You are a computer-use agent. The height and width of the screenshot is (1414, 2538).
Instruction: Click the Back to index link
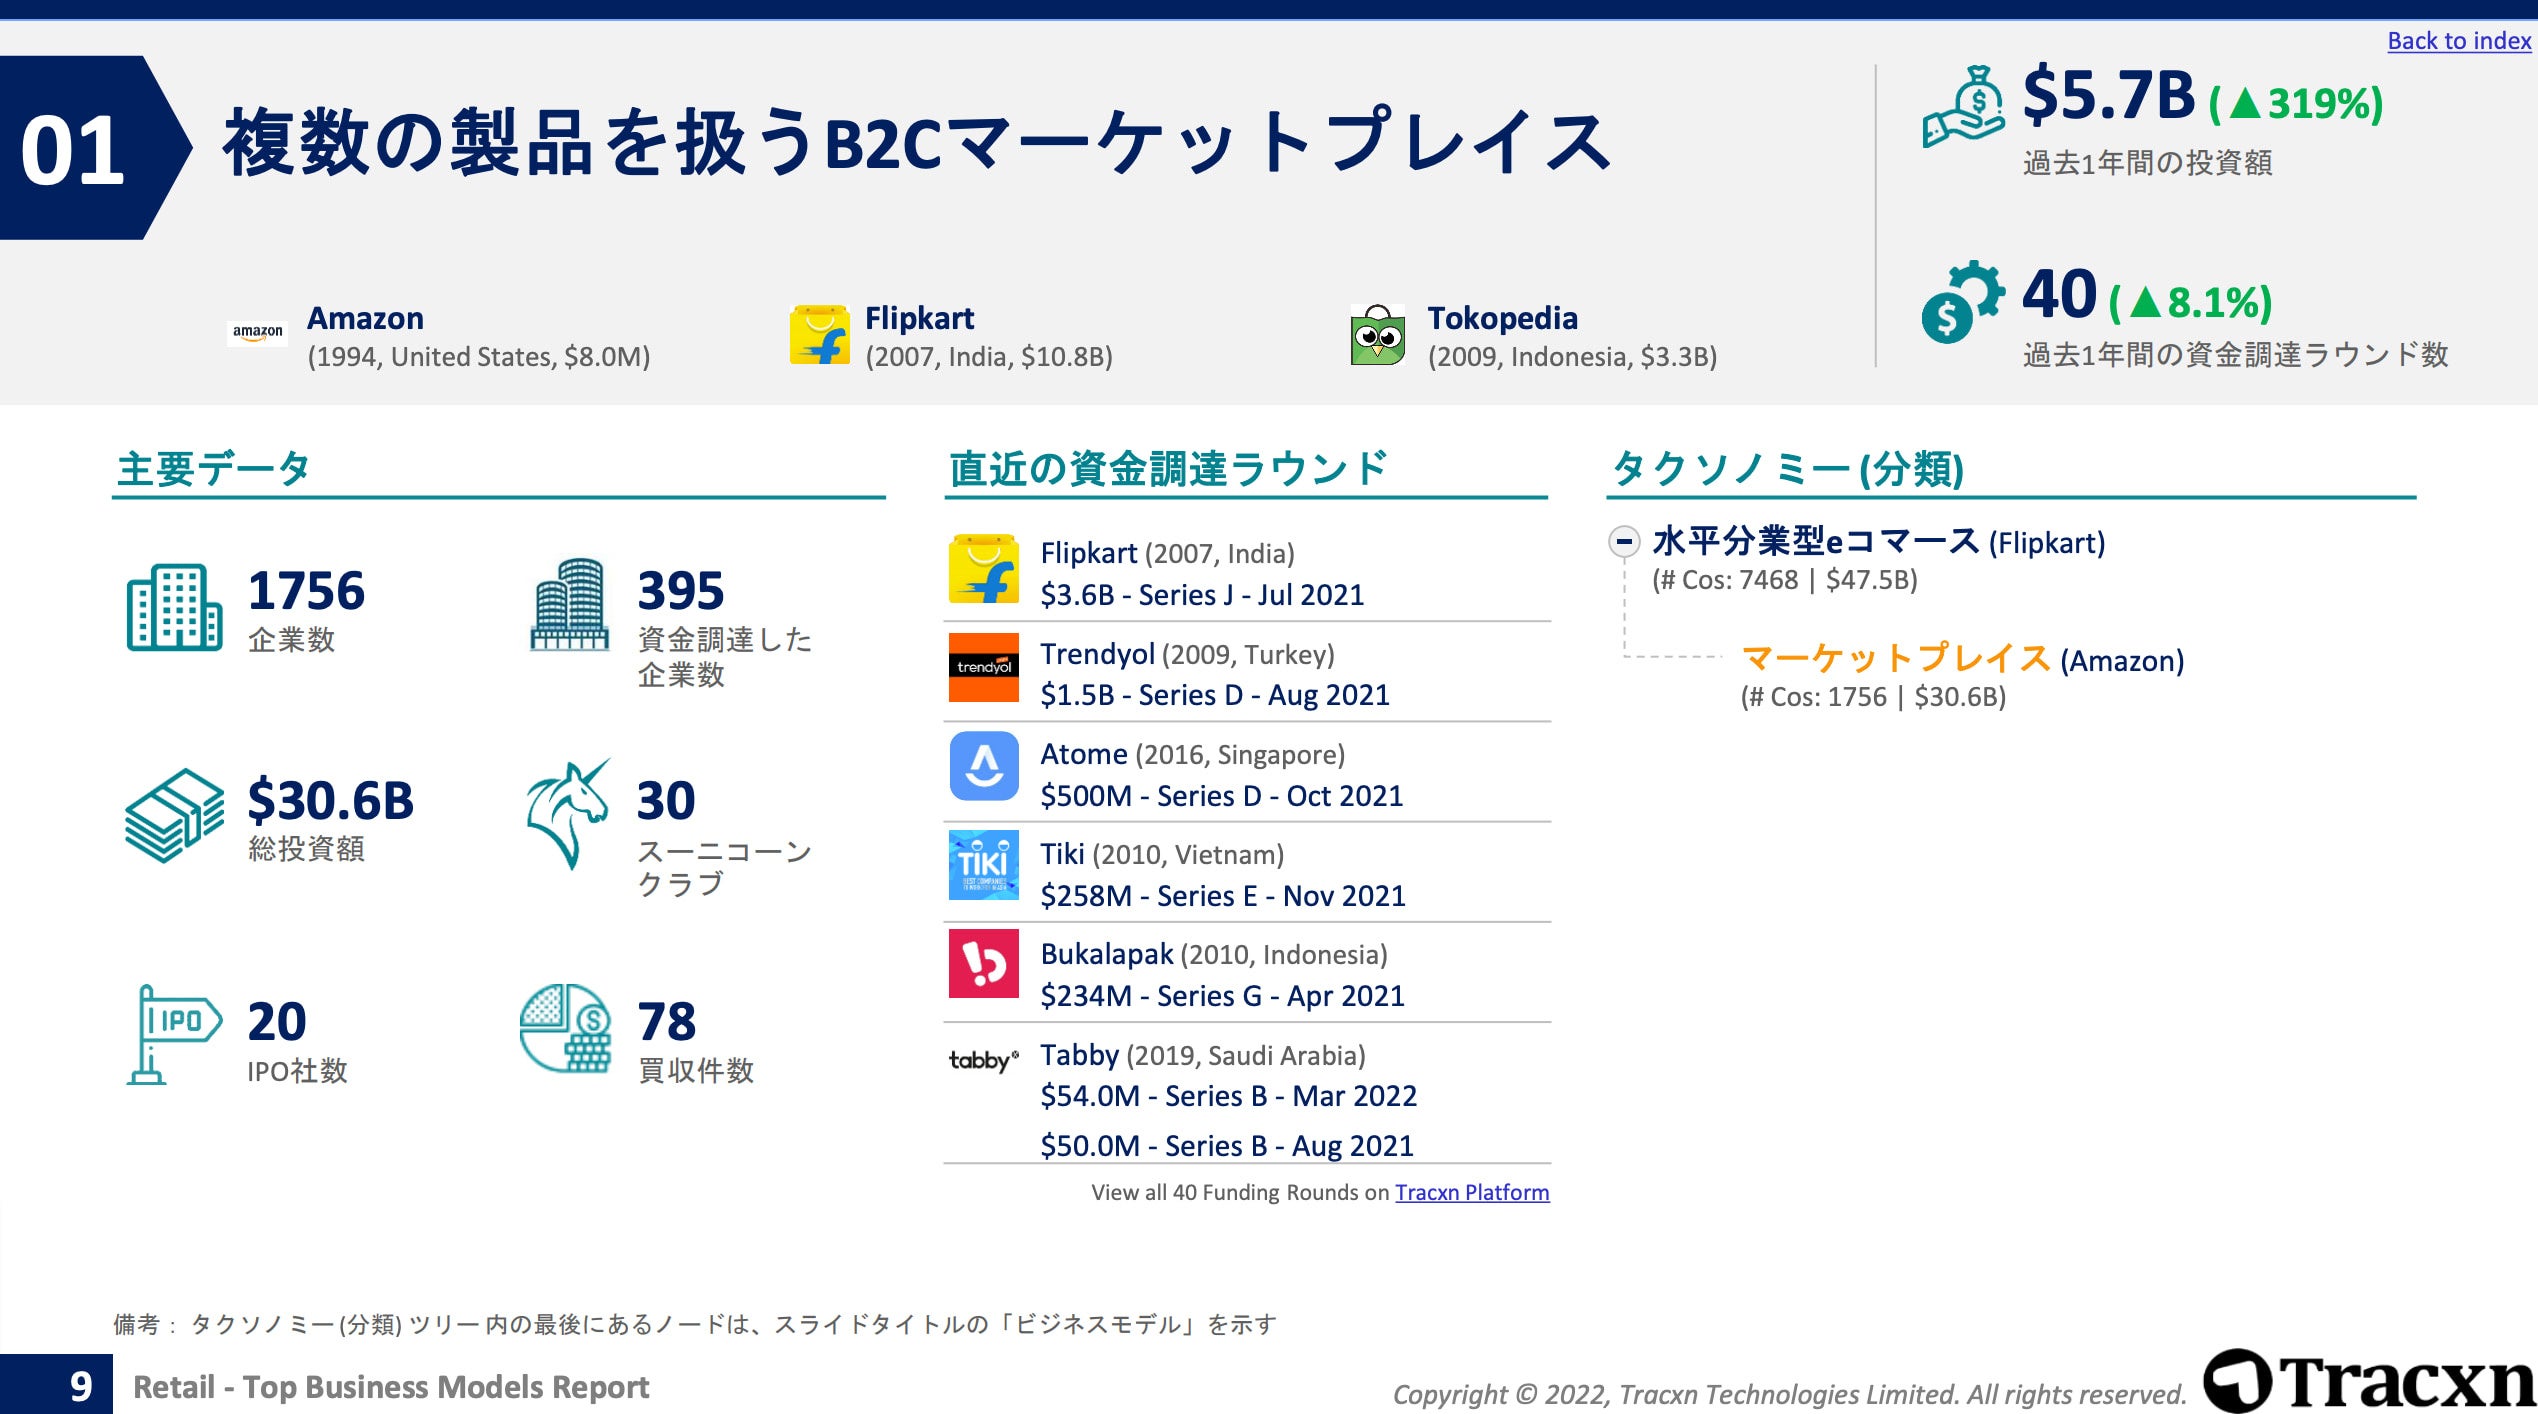[2458, 41]
